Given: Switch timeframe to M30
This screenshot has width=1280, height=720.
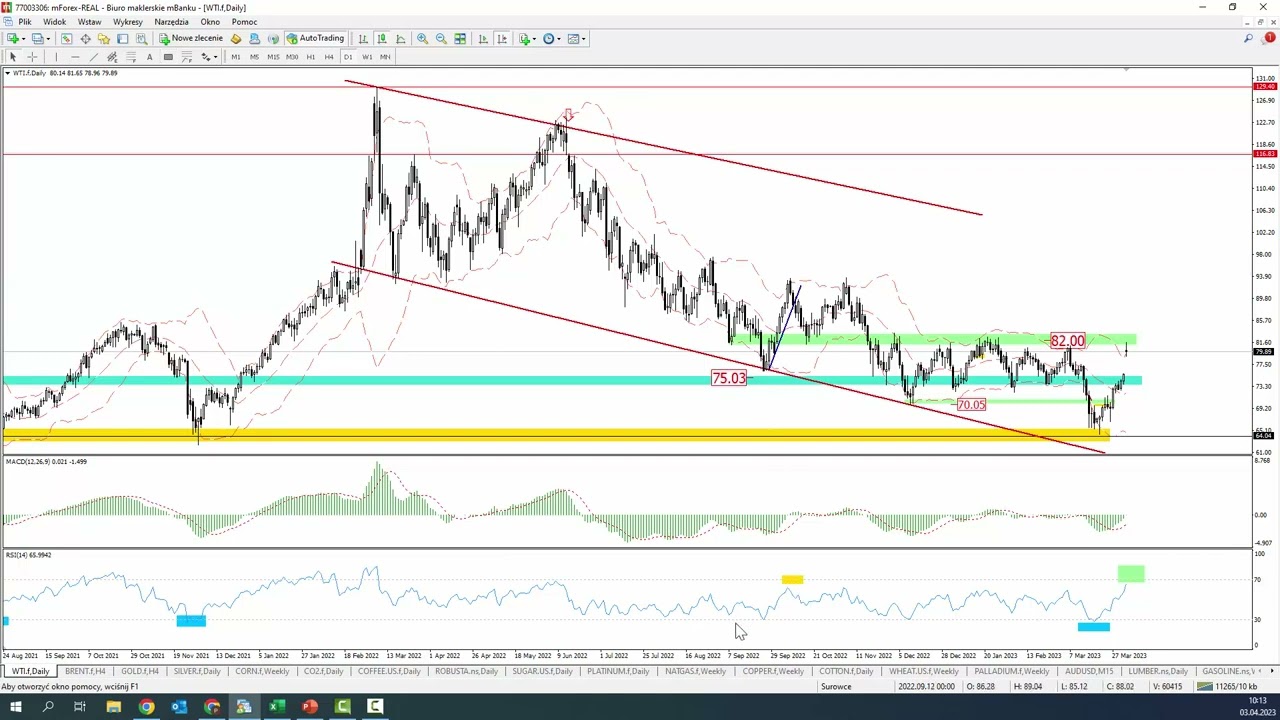Looking at the screenshot, I should [x=292, y=57].
